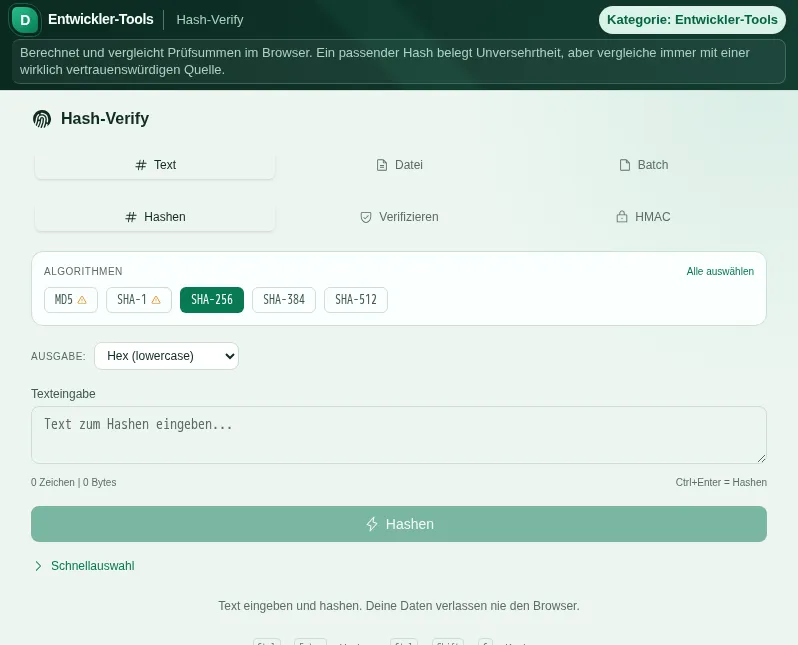
Task: Open the Verifizieren mode tab
Action: tap(399, 217)
